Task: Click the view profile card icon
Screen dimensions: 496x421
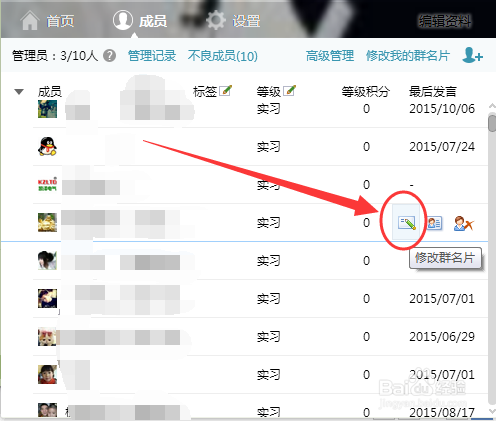Action: click(x=435, y=223)
